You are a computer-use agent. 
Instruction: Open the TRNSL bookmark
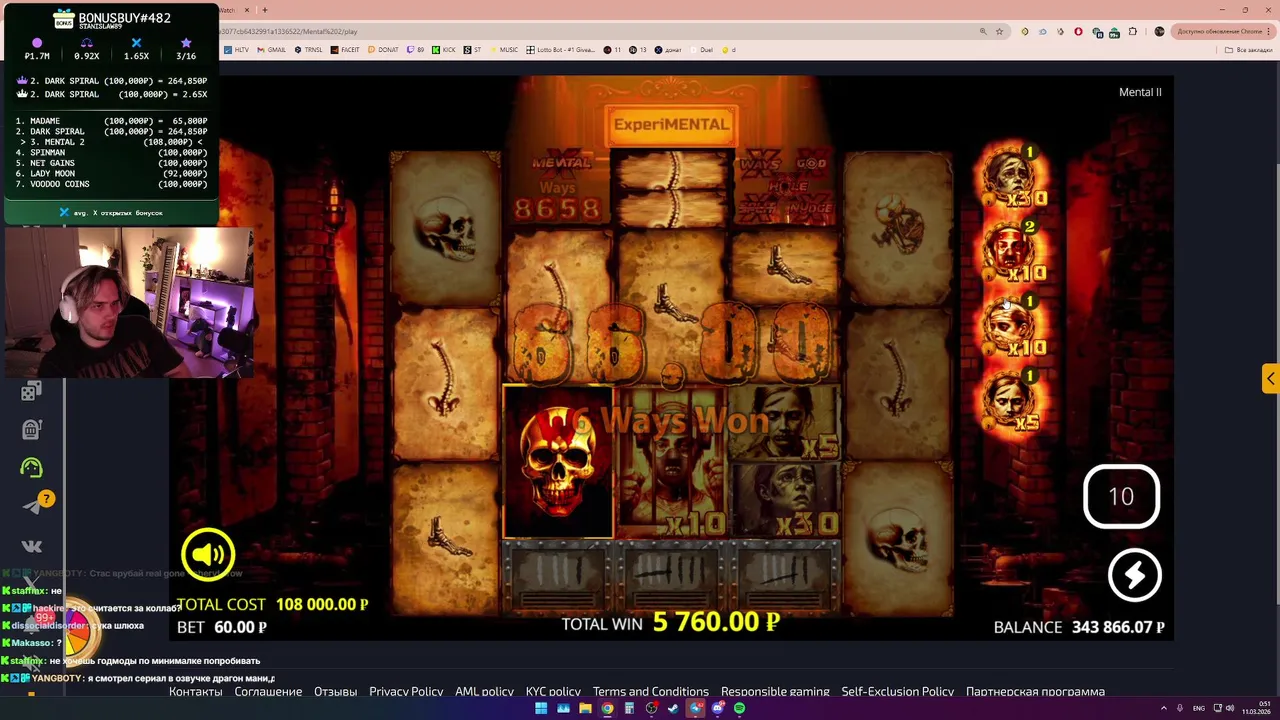[309, 49]
